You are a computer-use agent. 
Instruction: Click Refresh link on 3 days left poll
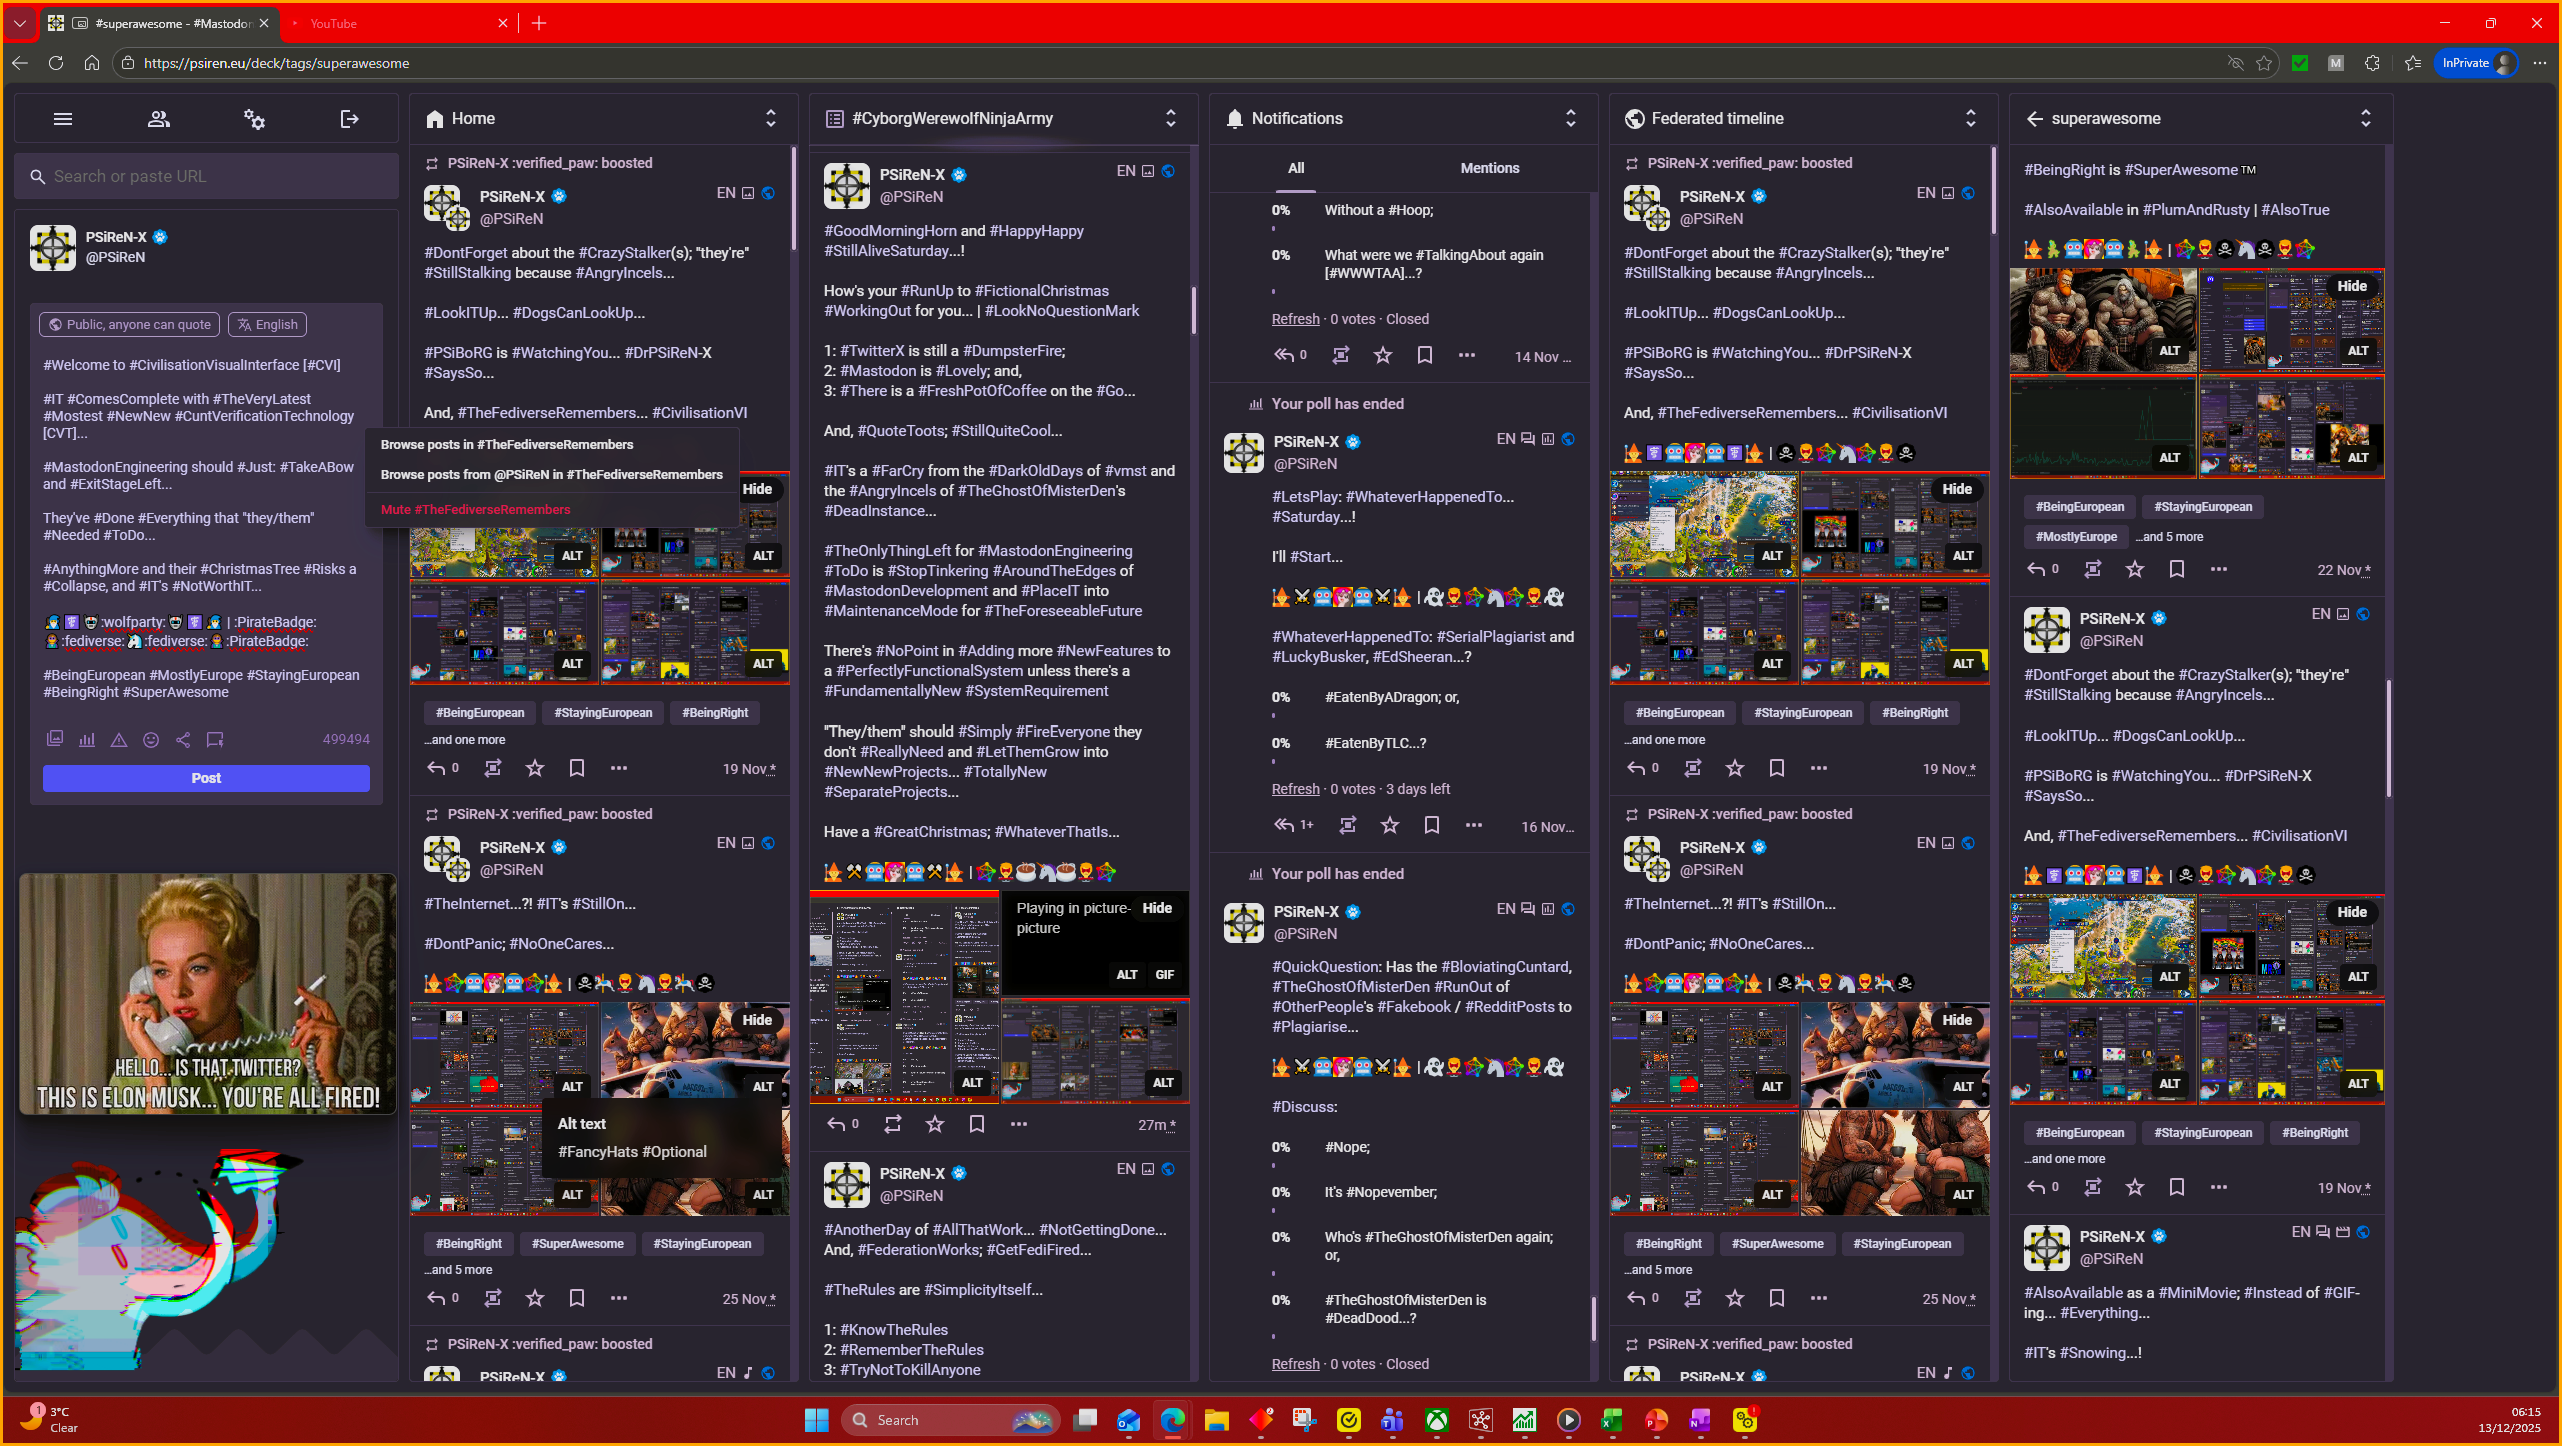tap(1295, 789)
